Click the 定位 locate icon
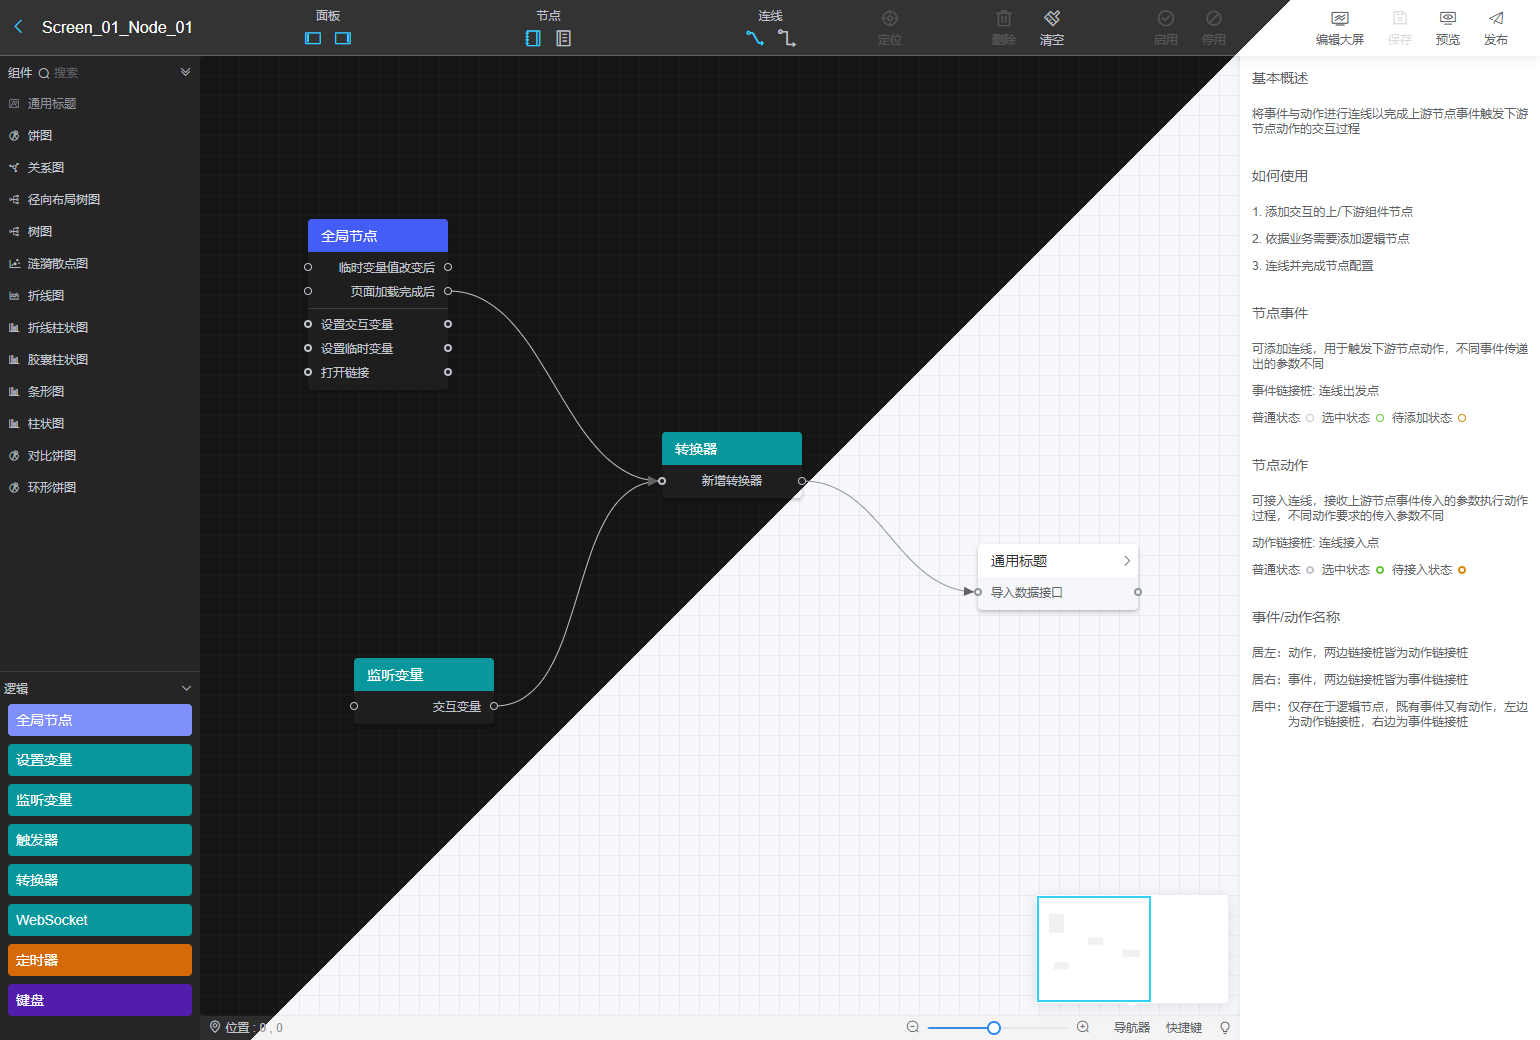 point(890,18)
